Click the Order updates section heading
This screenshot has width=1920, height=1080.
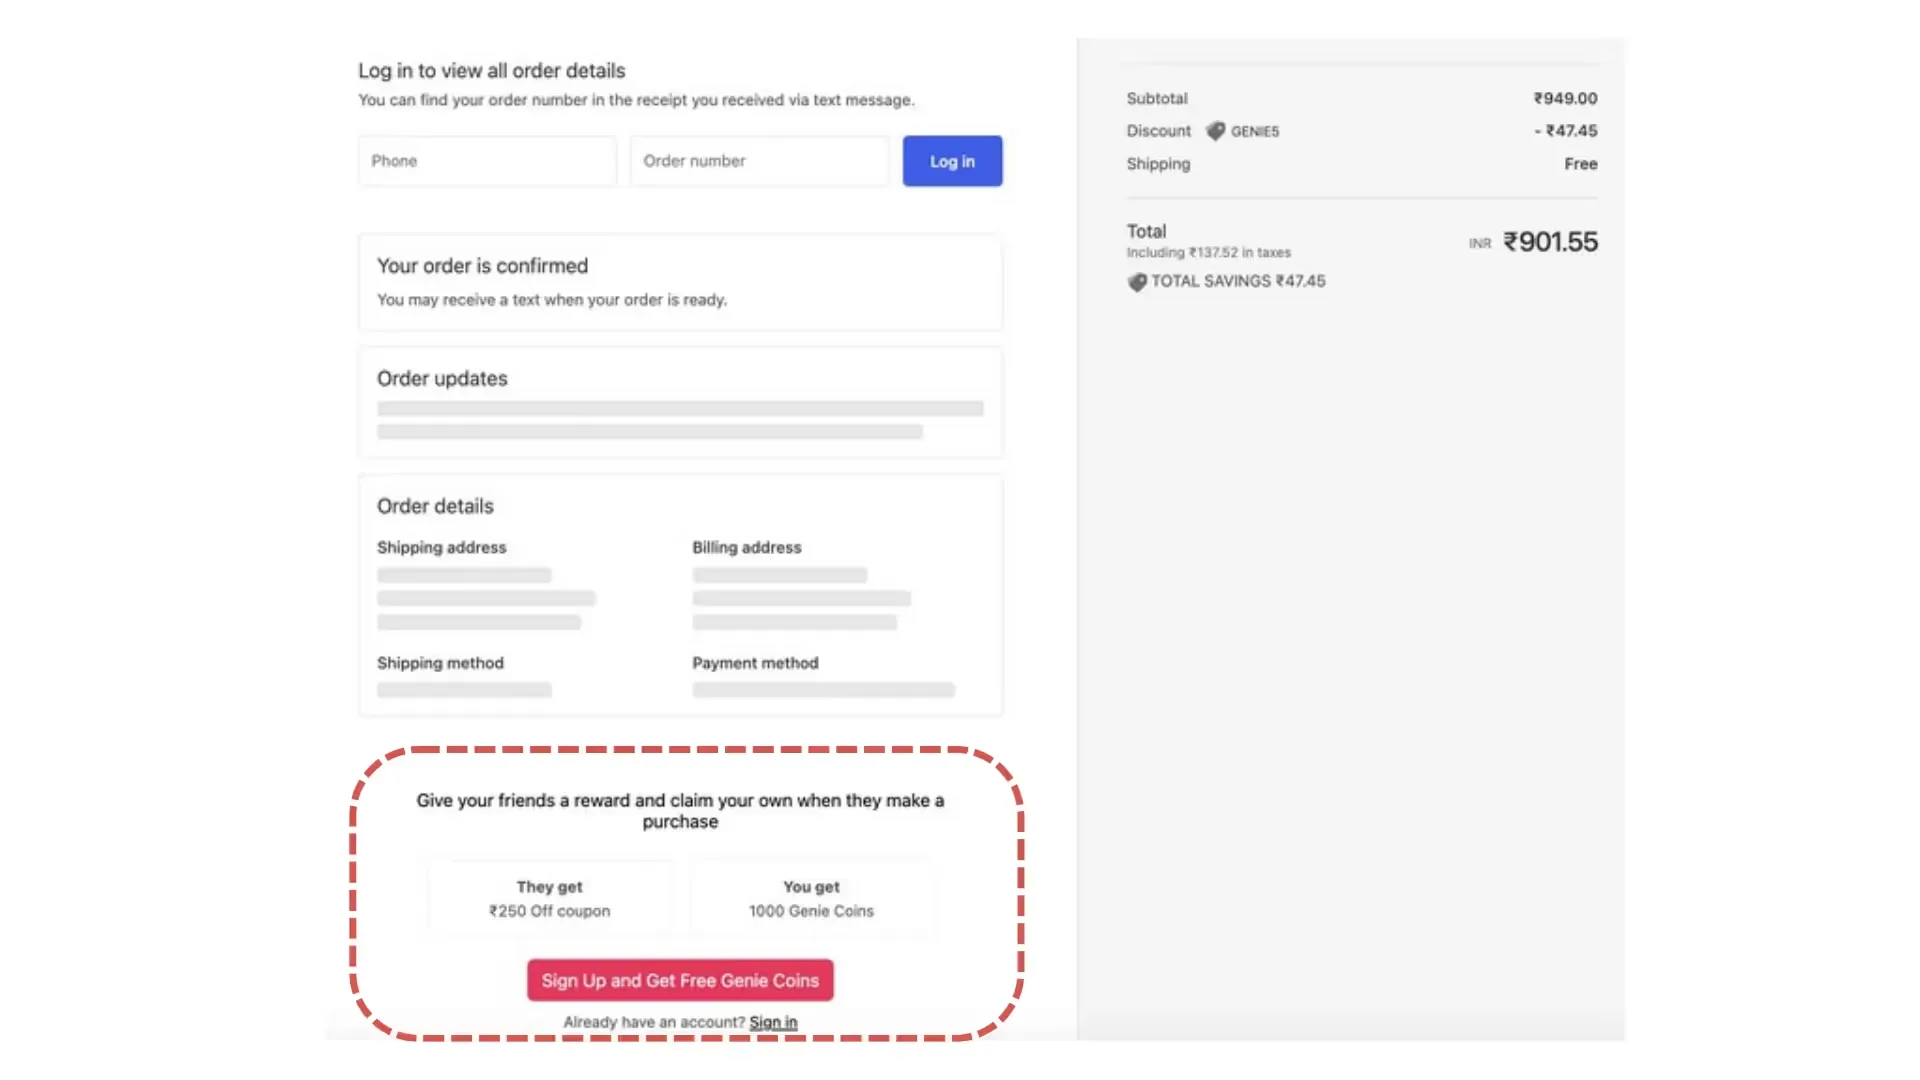coord(442,379)
